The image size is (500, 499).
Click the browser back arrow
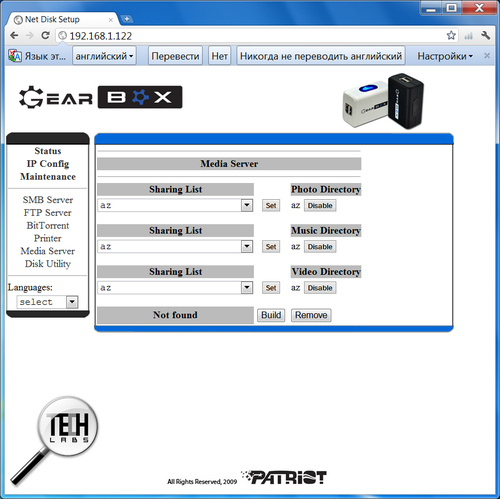point(14,35)
